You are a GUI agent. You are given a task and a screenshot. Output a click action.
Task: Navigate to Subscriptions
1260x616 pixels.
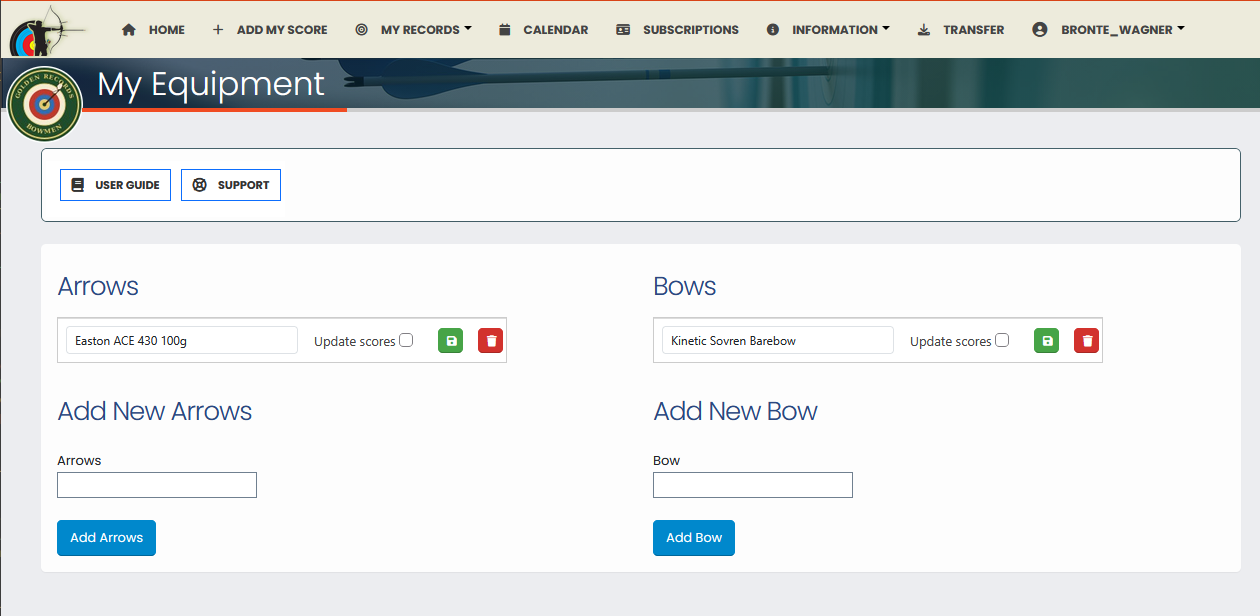click(x=678, y=30)
